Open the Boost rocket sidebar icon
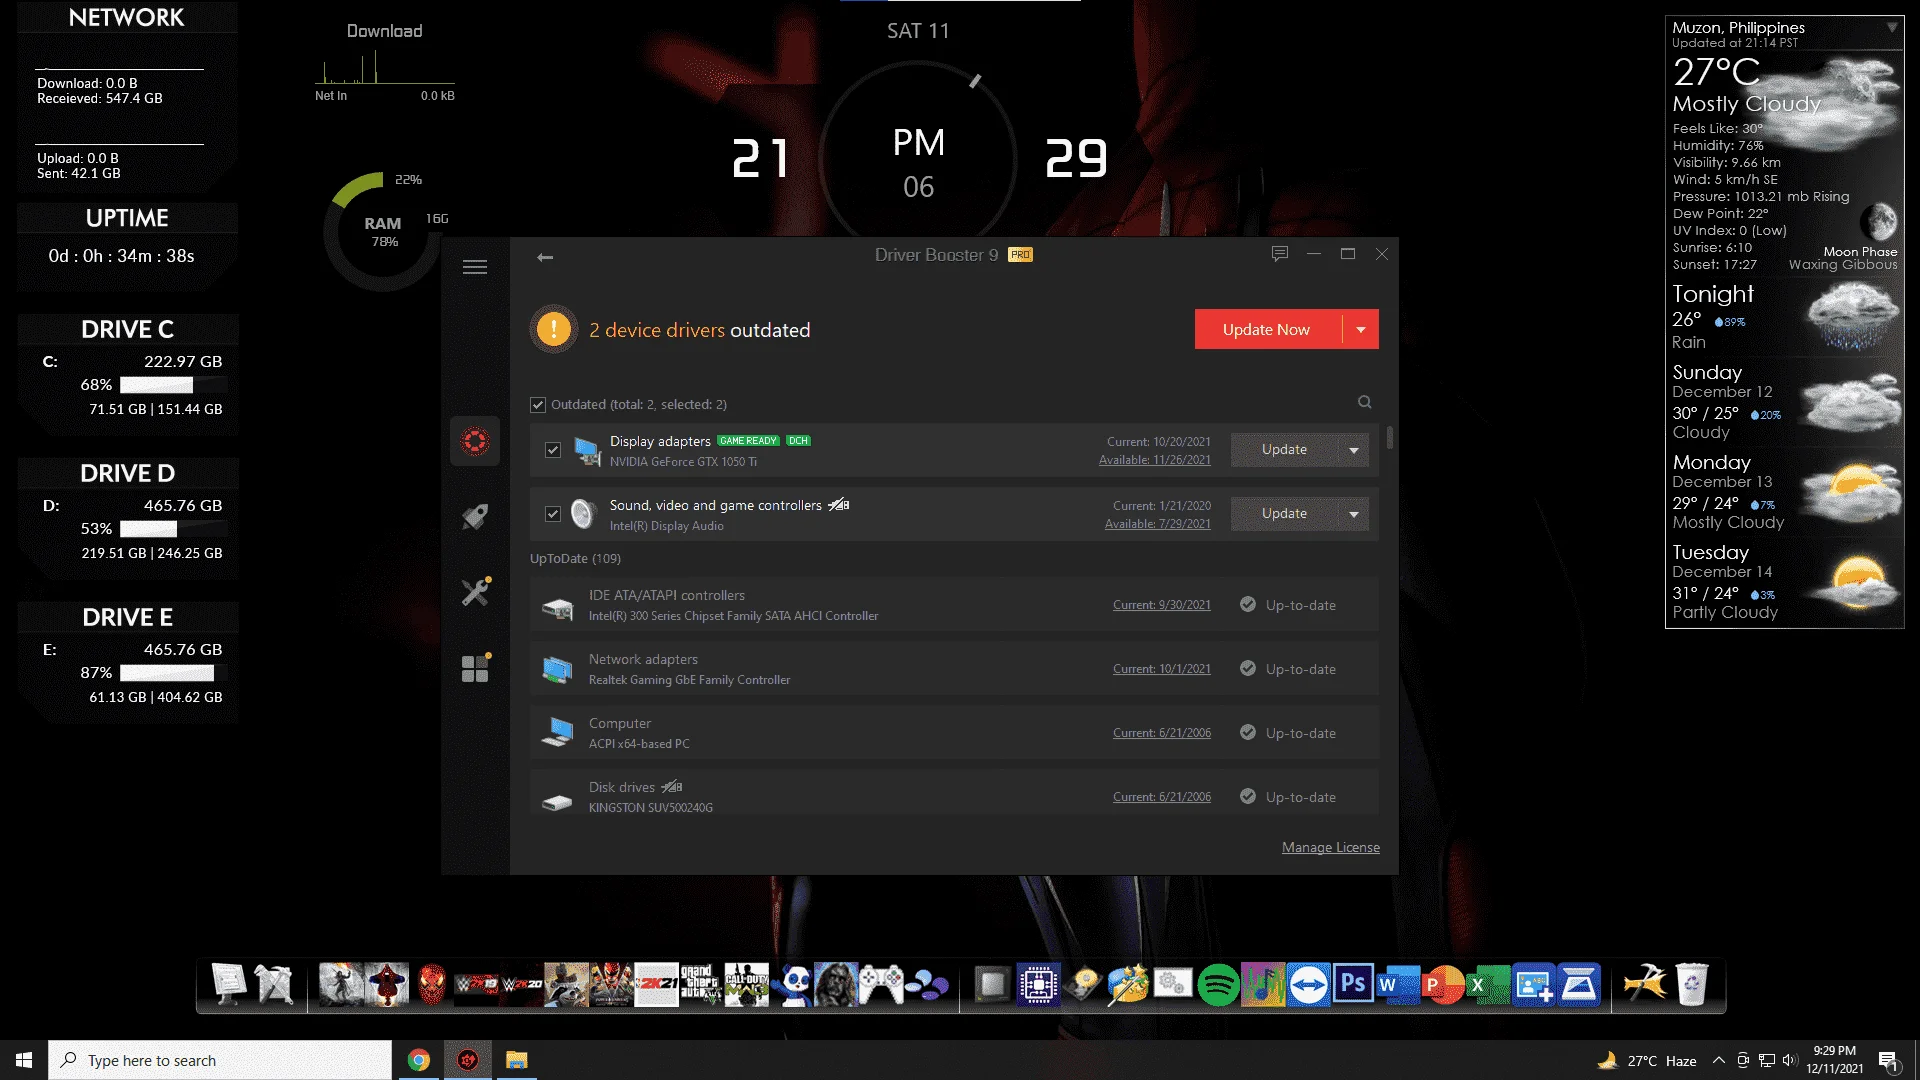The width and height of the screenshot is (1920, 1080). pyautogui.click(x=475, y=516)
